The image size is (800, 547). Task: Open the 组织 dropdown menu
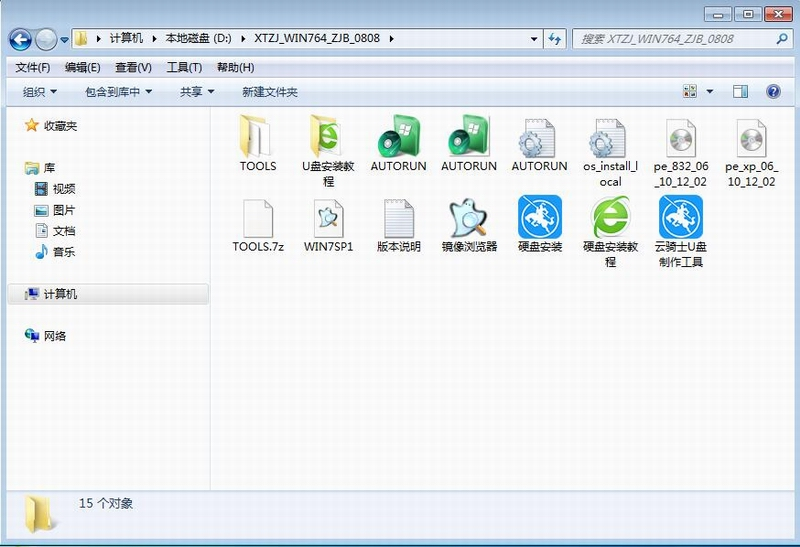click(40, 92)
